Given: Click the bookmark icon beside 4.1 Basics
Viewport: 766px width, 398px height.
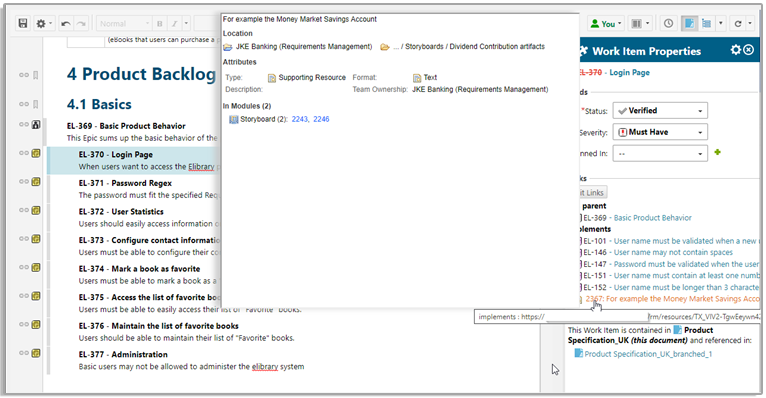Looking at the screenshot, I should 36,104.
